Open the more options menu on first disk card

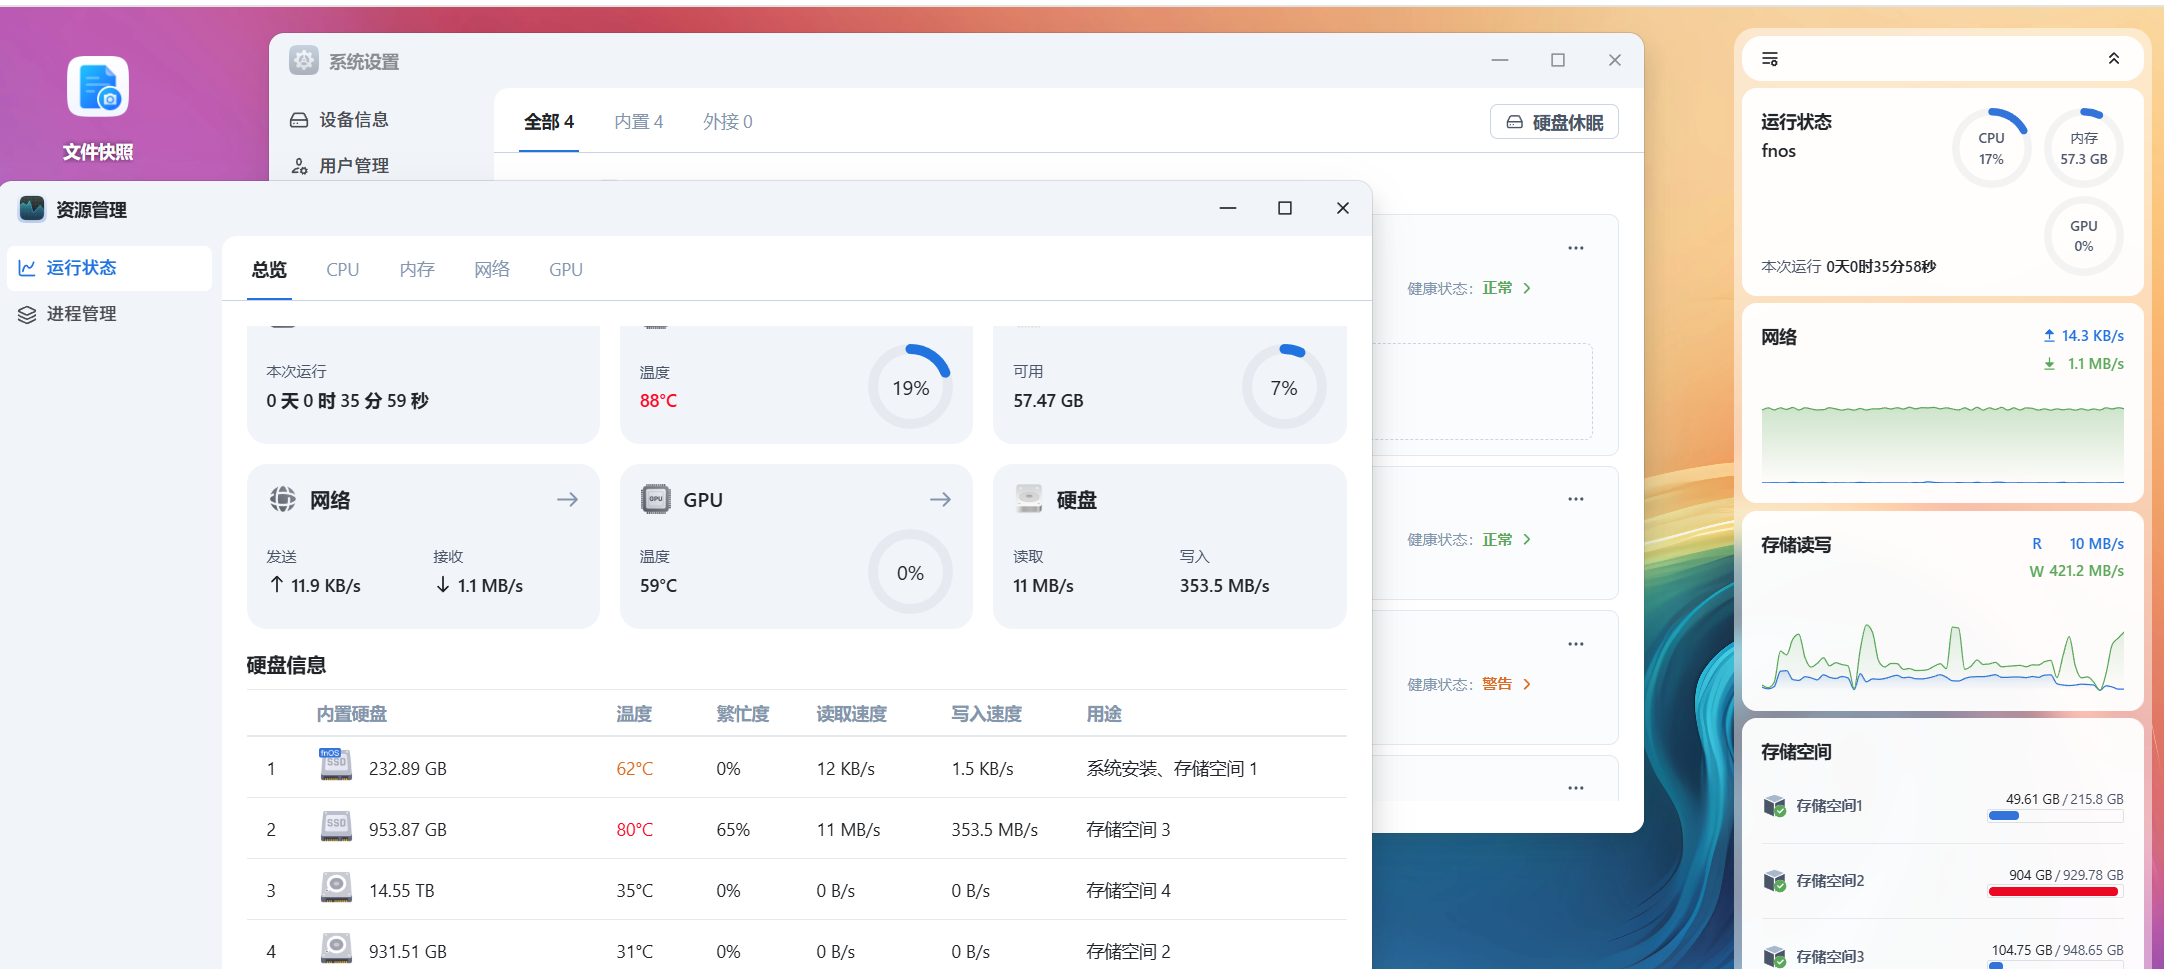click(1575, 248)
